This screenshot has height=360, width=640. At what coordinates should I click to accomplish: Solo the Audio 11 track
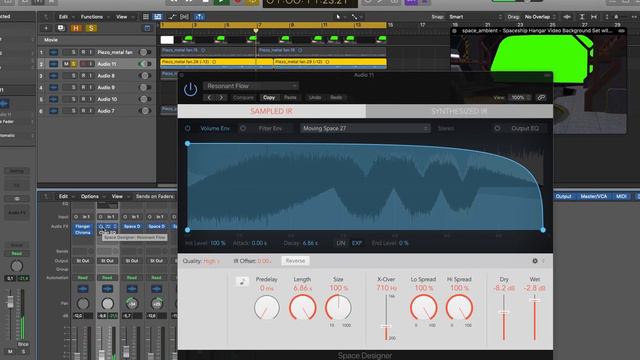click(74, 64)
